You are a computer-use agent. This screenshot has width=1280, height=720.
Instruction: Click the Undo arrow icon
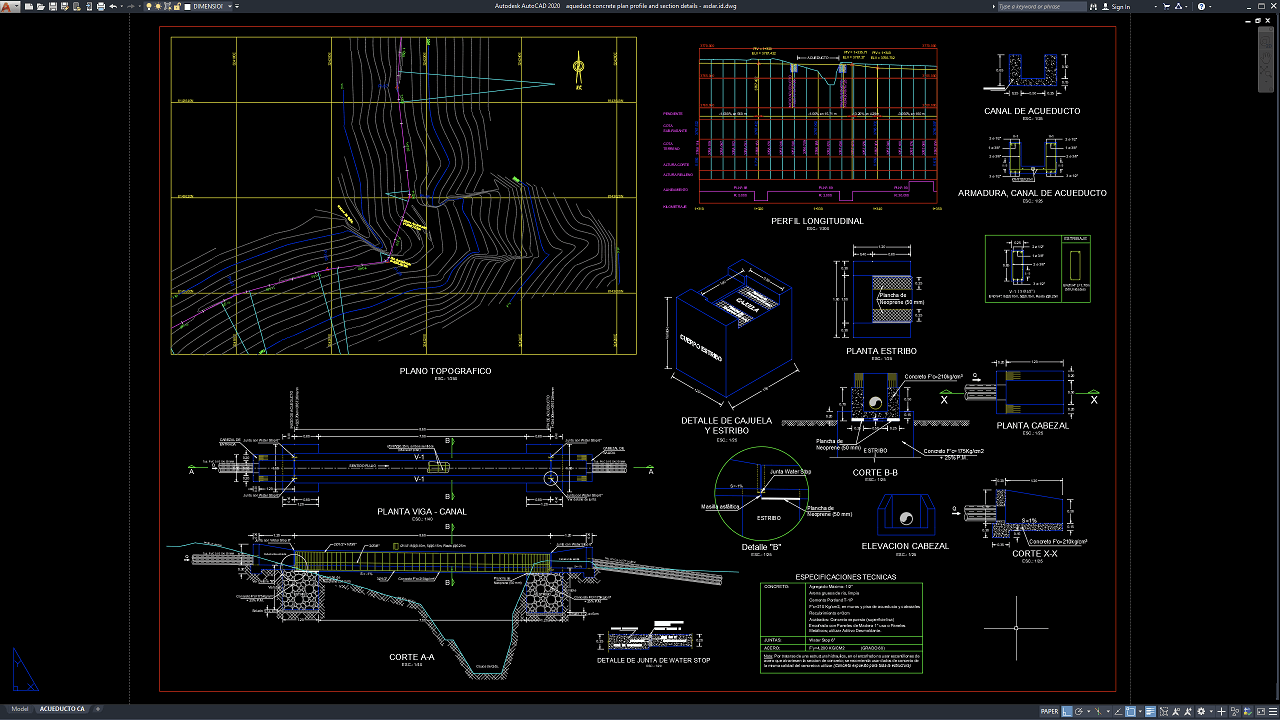[x=113, y=6]
